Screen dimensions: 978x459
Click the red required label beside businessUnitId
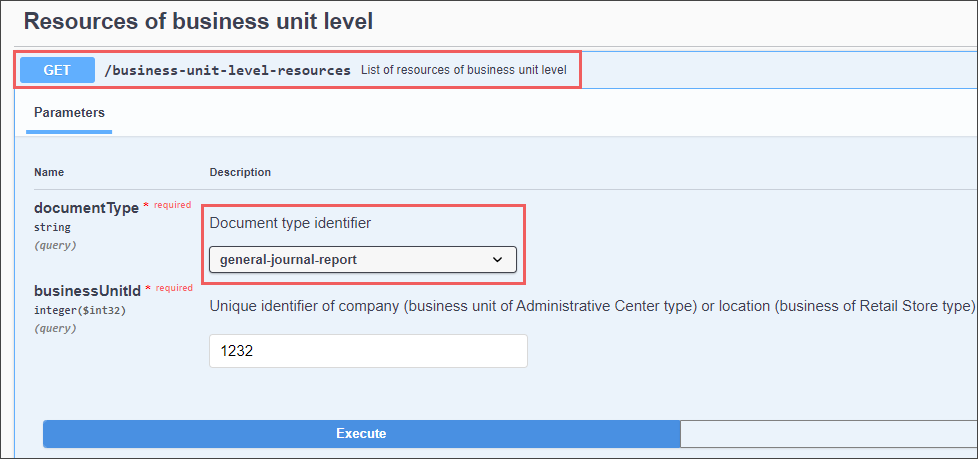(x=174, y=288)
